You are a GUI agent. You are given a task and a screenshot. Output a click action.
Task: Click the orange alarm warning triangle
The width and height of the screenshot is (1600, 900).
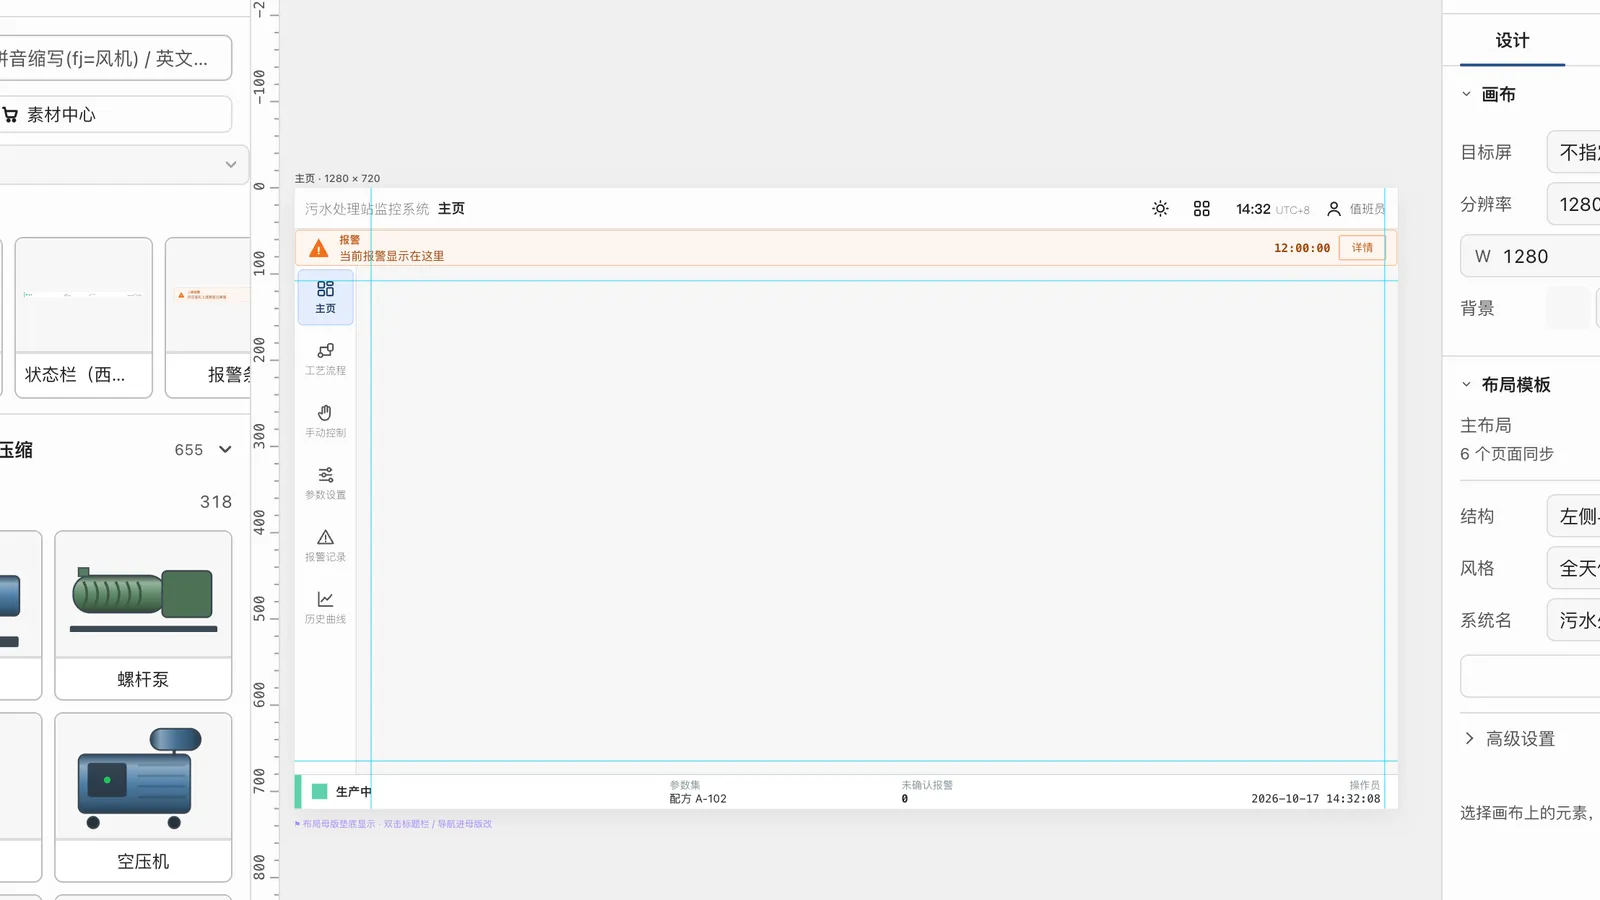click(x=318, y=248)
